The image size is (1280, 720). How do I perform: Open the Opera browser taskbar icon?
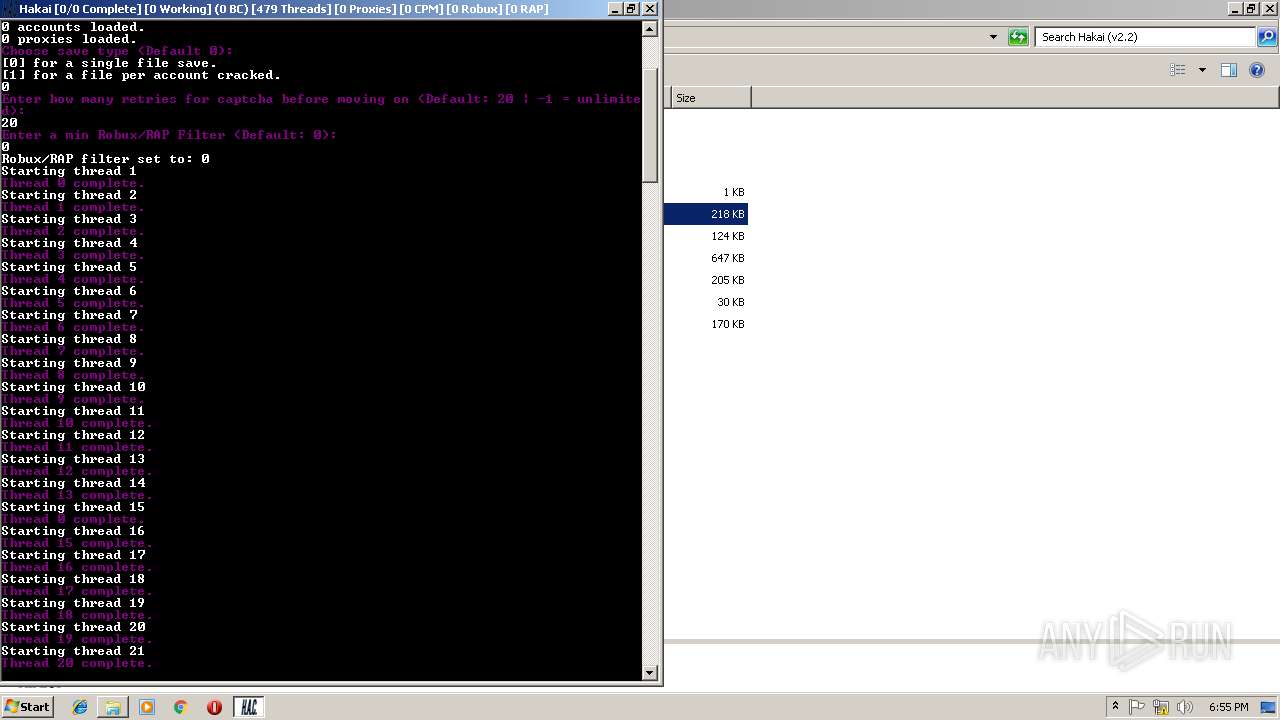[x=214, y=707]
